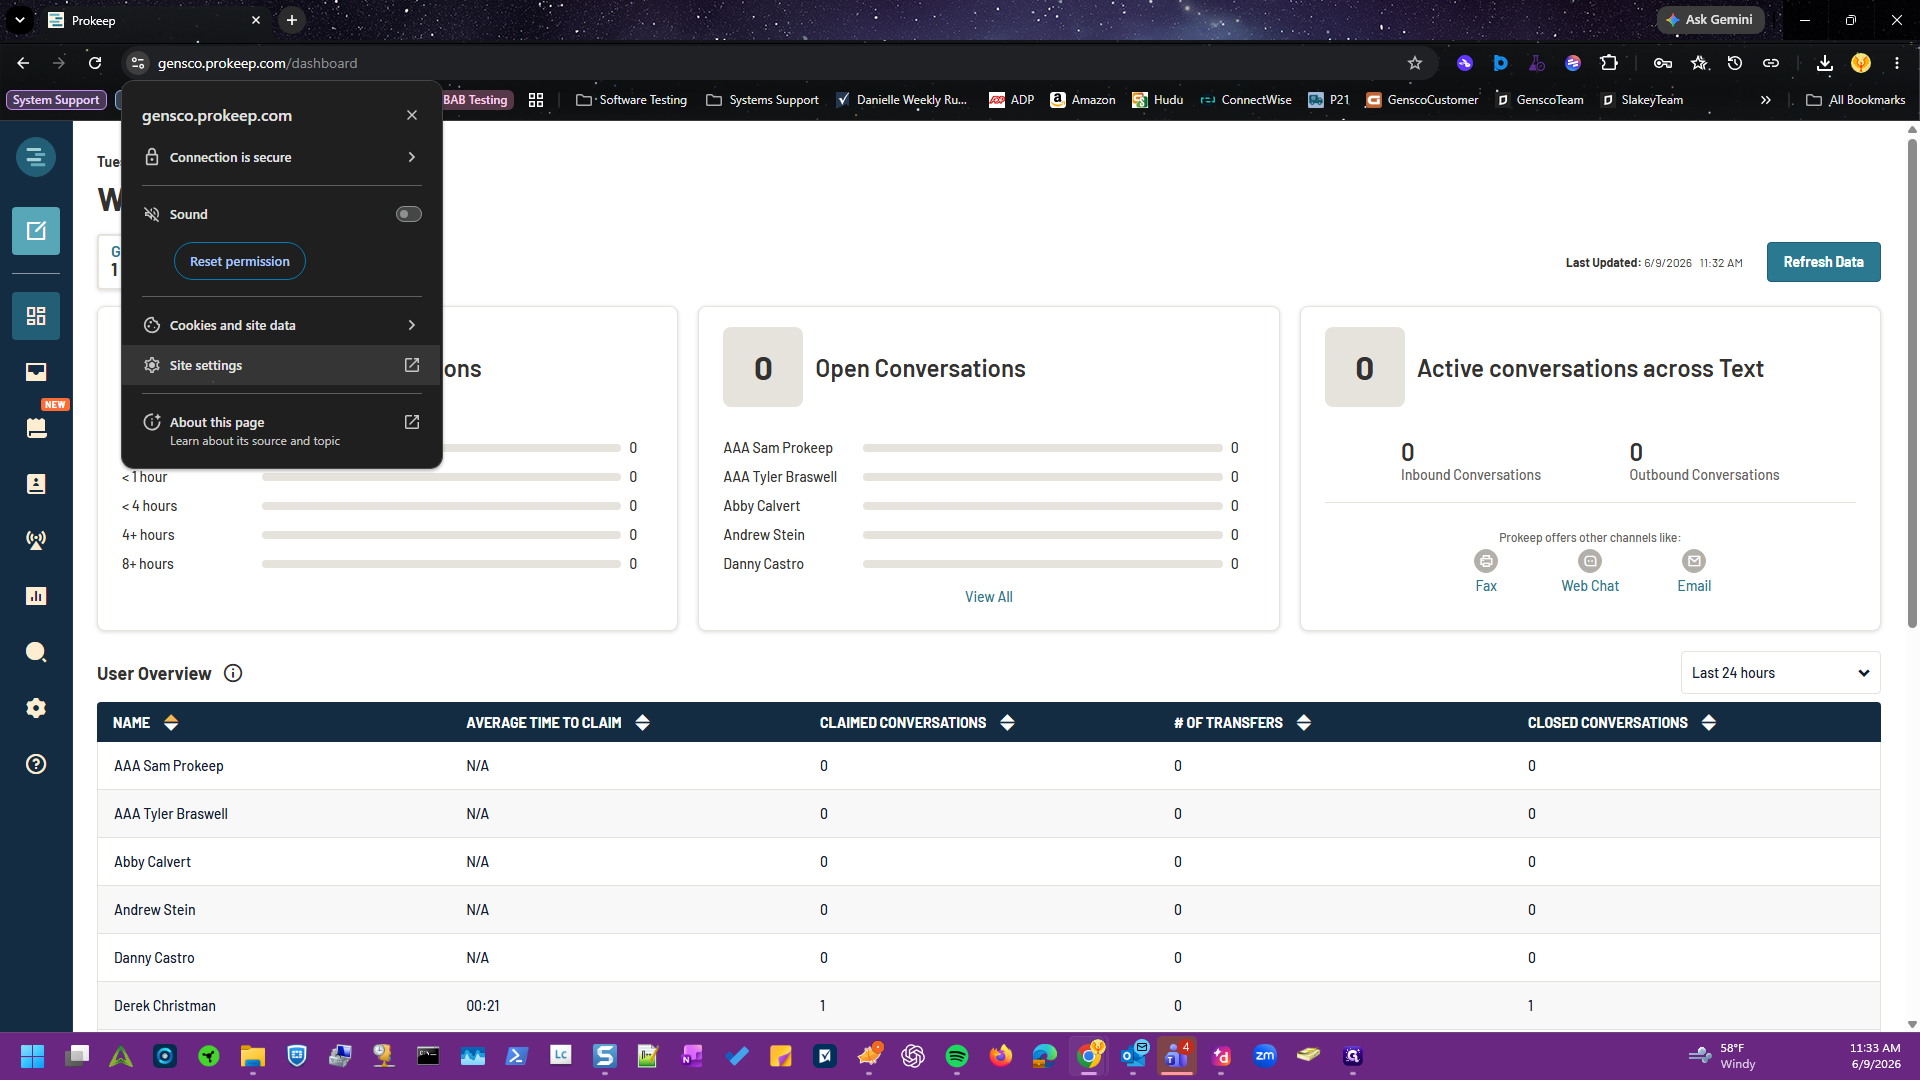Click Derek Christman in the table
This screenshot has height=1080, width=1920.
coord(164,1006)
